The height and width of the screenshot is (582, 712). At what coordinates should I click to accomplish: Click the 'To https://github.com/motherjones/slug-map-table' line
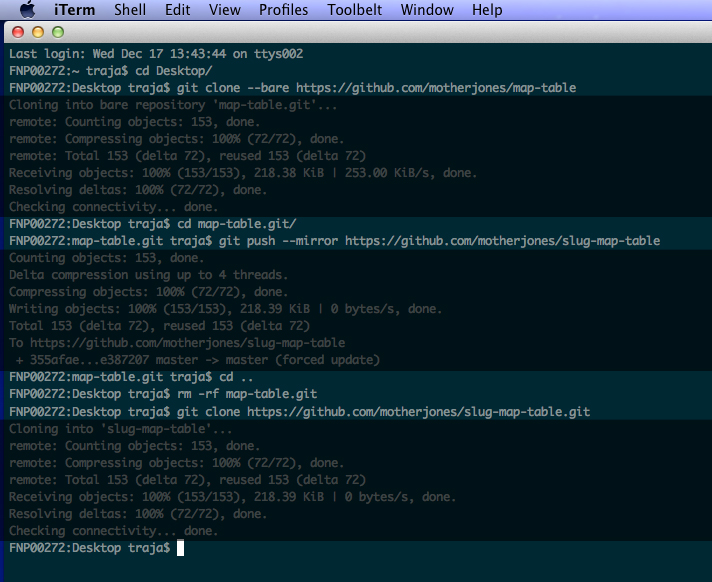pyautogui.click(x=177, y=343)
